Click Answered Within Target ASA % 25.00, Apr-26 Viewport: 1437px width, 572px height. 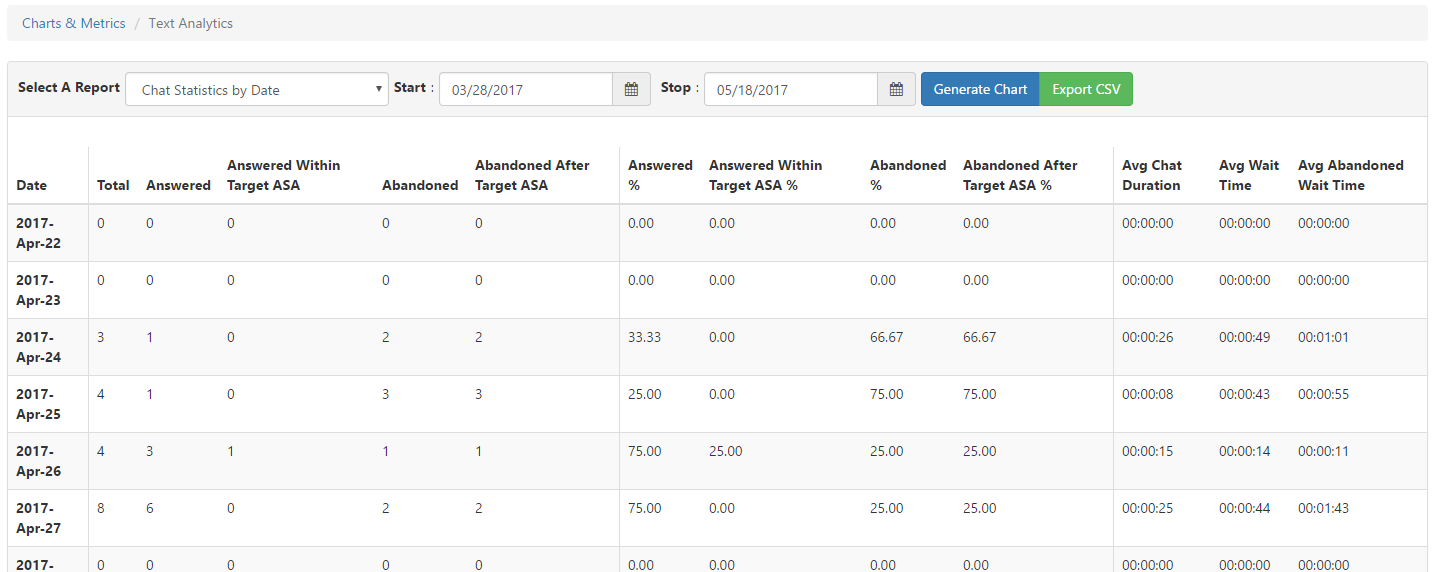pos(725,451)
